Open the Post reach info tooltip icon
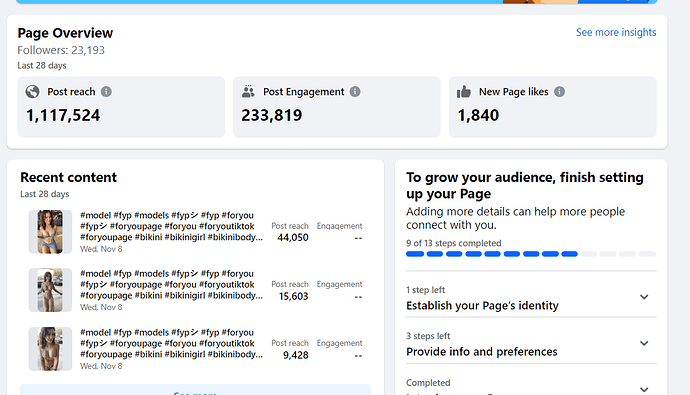 point(106,91)
